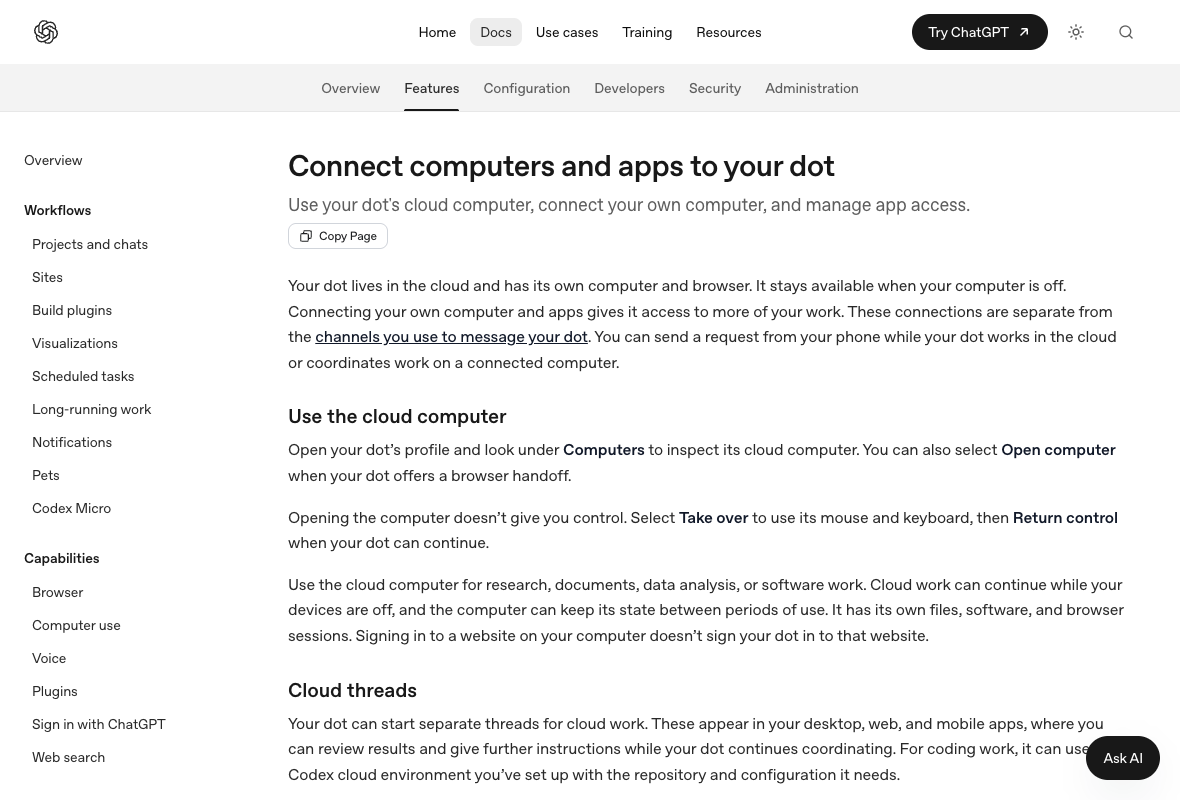The height and width of the screenshot is (800, 1180).
Task: Open Sign in with ChatGPT link
Action: click(x=99, y=724)
